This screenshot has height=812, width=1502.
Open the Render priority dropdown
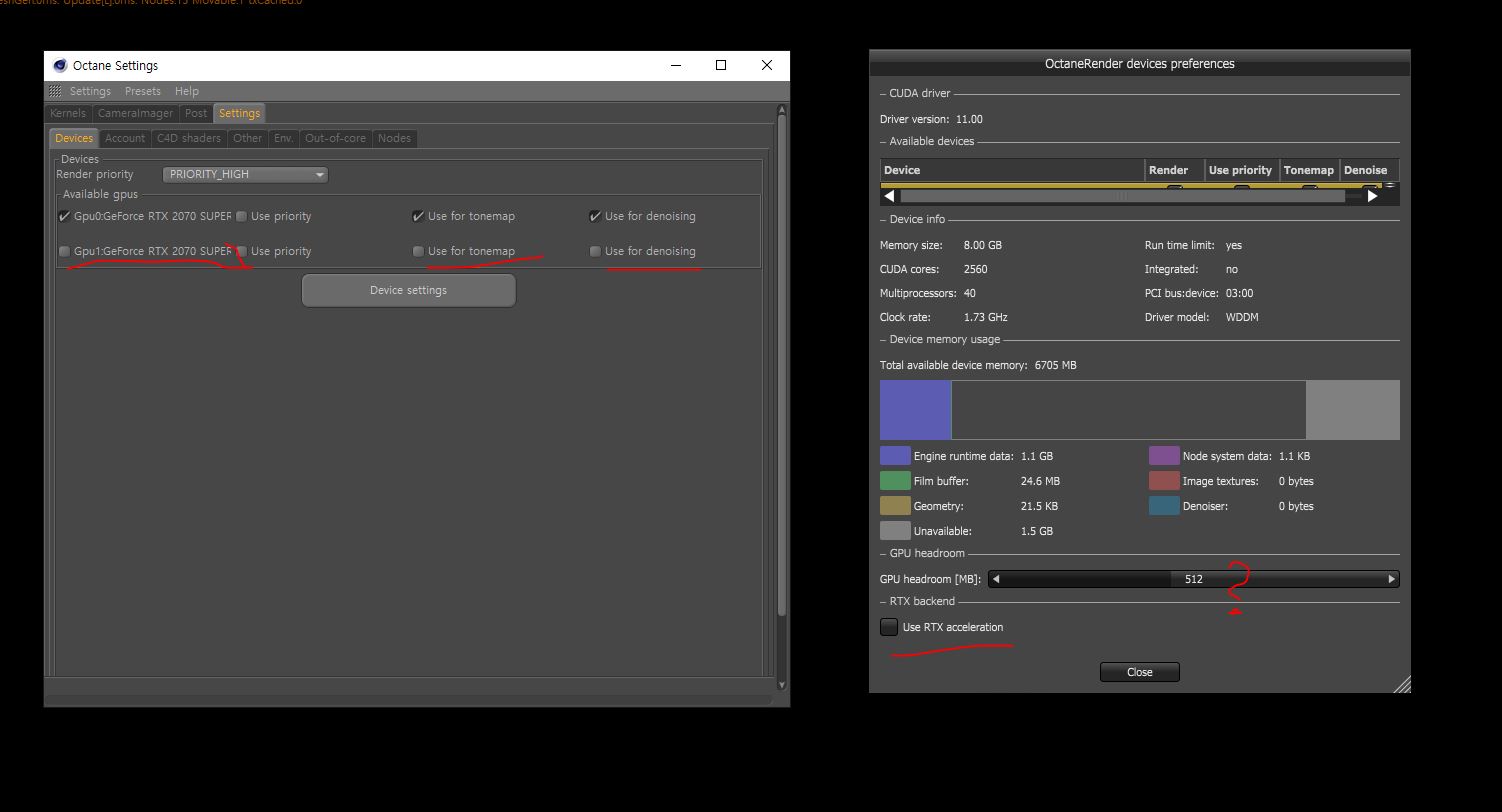(x=245, y=174)
